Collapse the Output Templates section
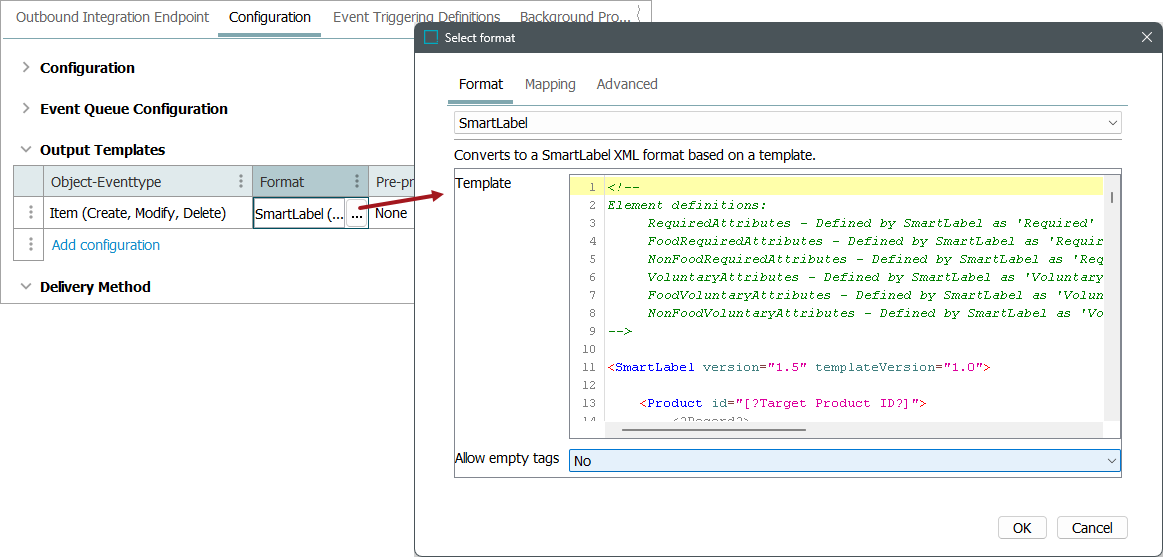Screen dimensions: 1163x557 click(x=26, y=150)
